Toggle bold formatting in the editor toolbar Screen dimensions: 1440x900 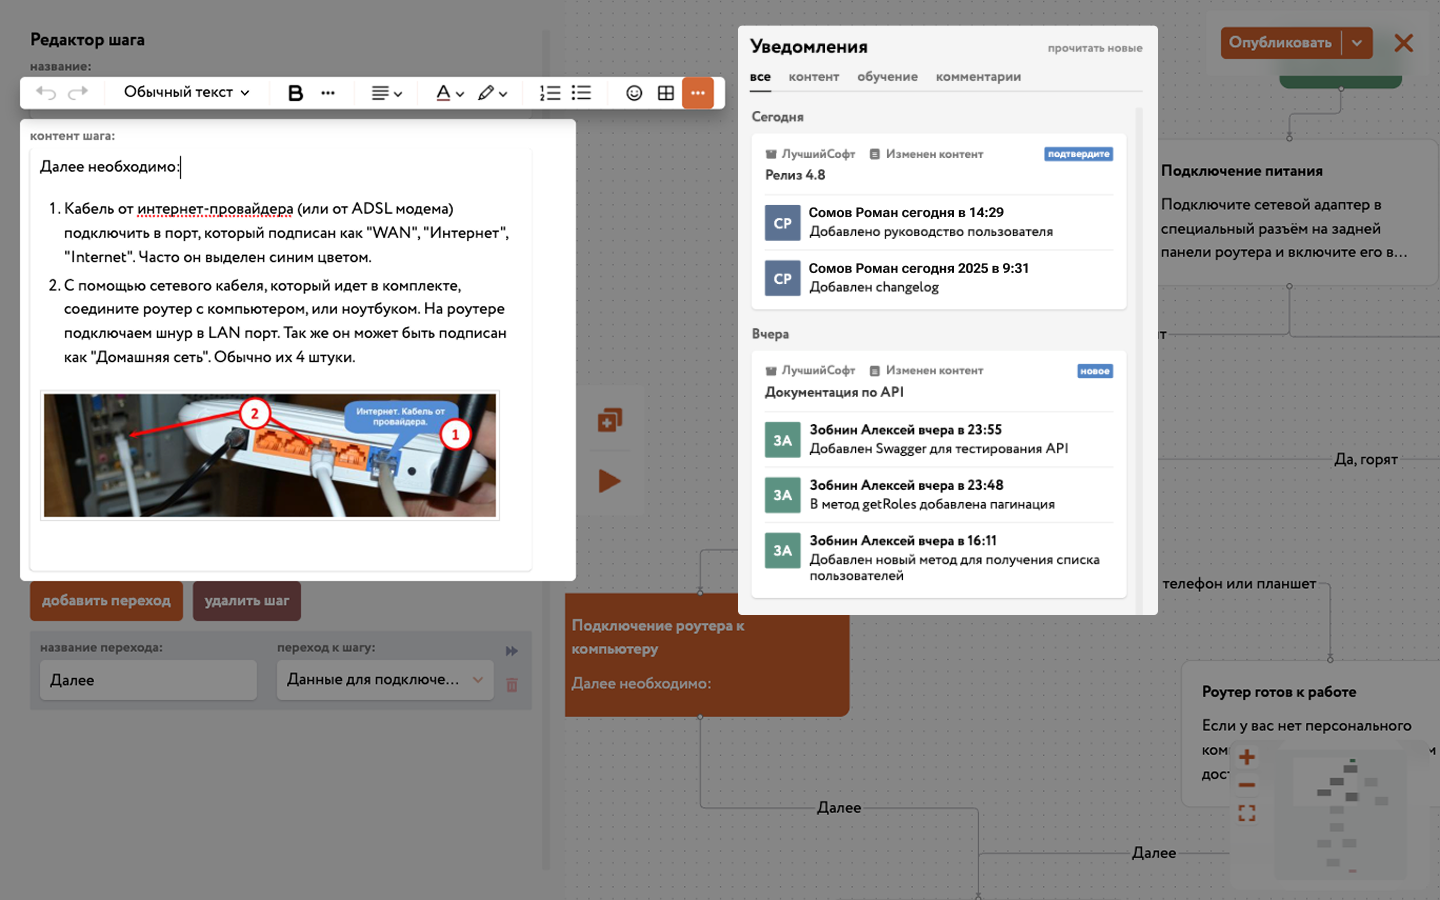[295, 93]
